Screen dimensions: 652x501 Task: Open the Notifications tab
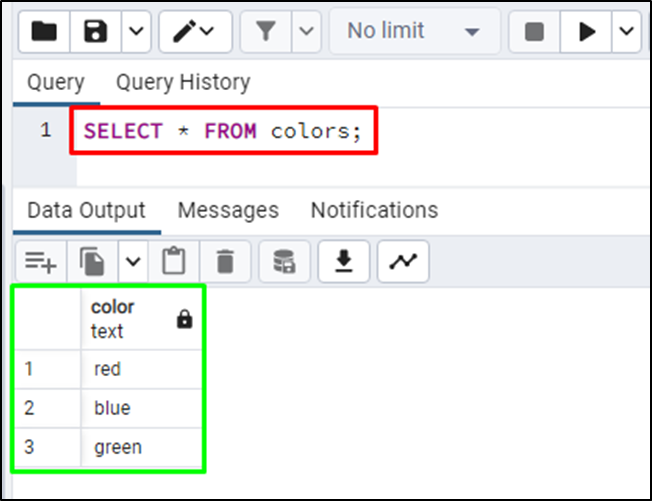tap(374, 210)
